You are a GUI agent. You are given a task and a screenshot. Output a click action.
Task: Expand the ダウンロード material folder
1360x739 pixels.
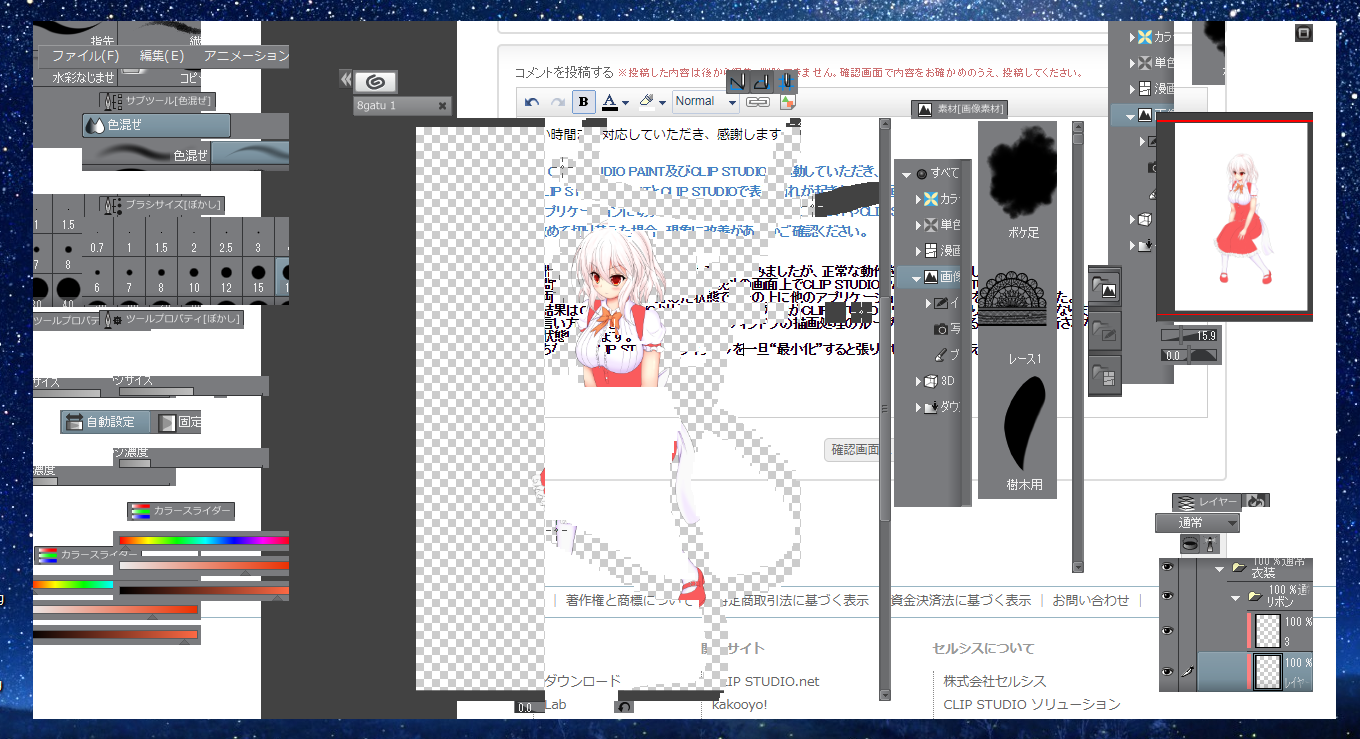pyautogui.click(x=920, y=407)
